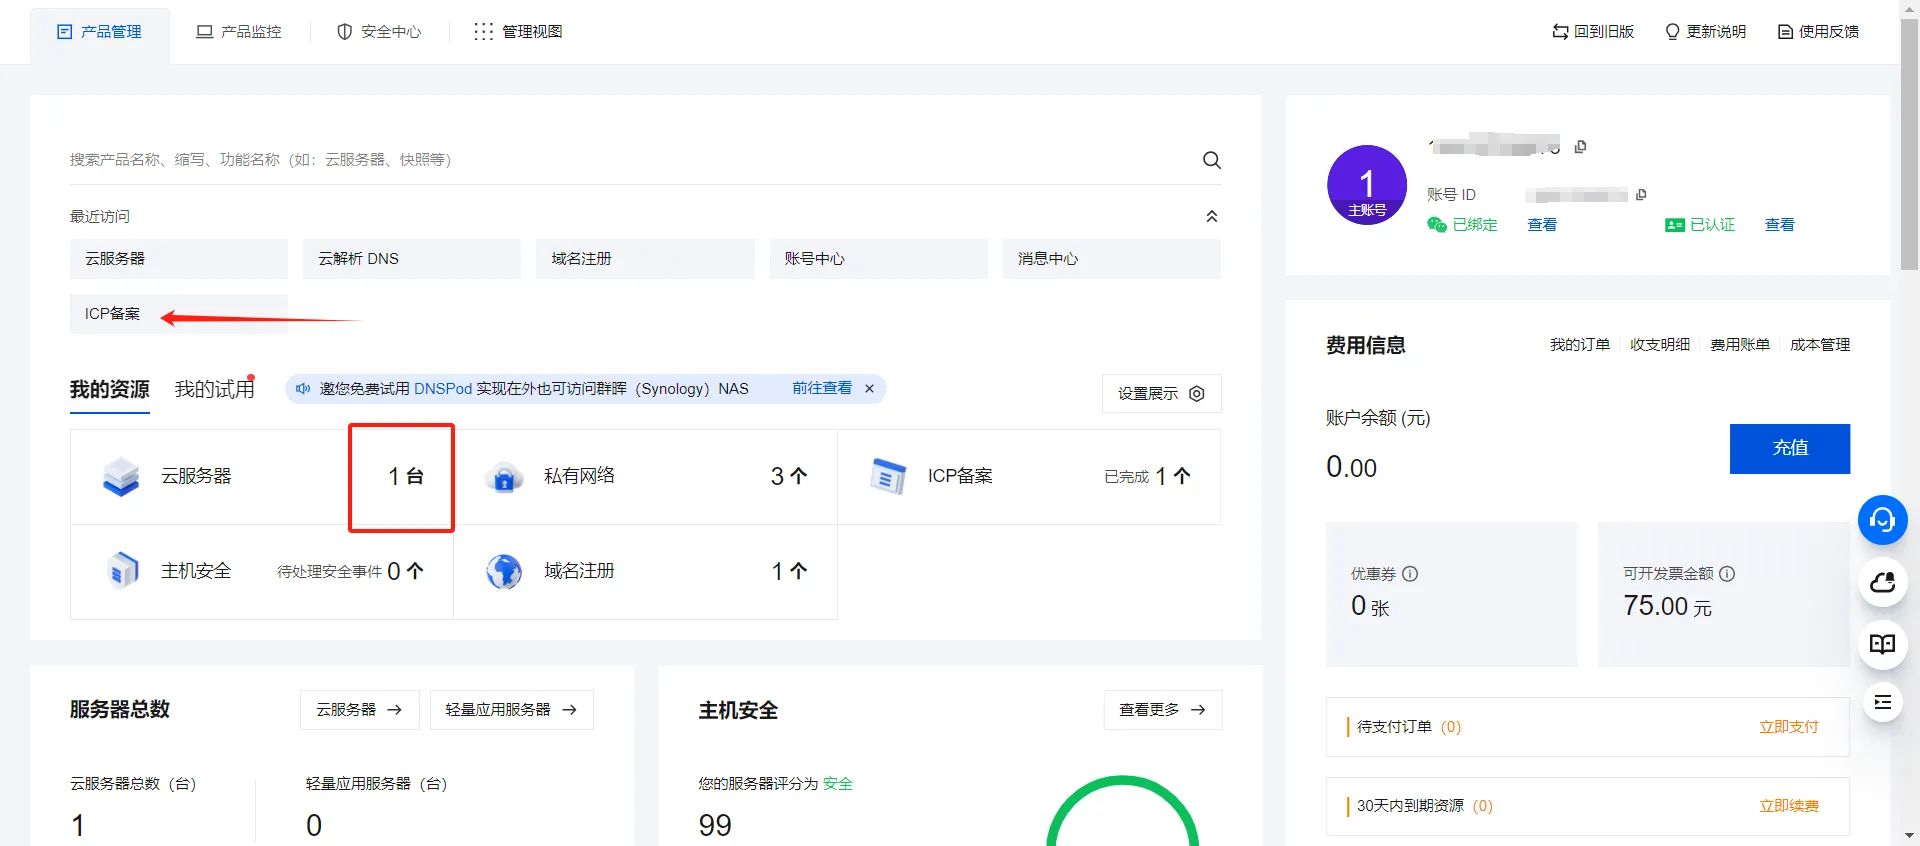Screen dimensions: 1920x846
Task: Click 立即支付 for pending orders
Action: pos(1788,727)
